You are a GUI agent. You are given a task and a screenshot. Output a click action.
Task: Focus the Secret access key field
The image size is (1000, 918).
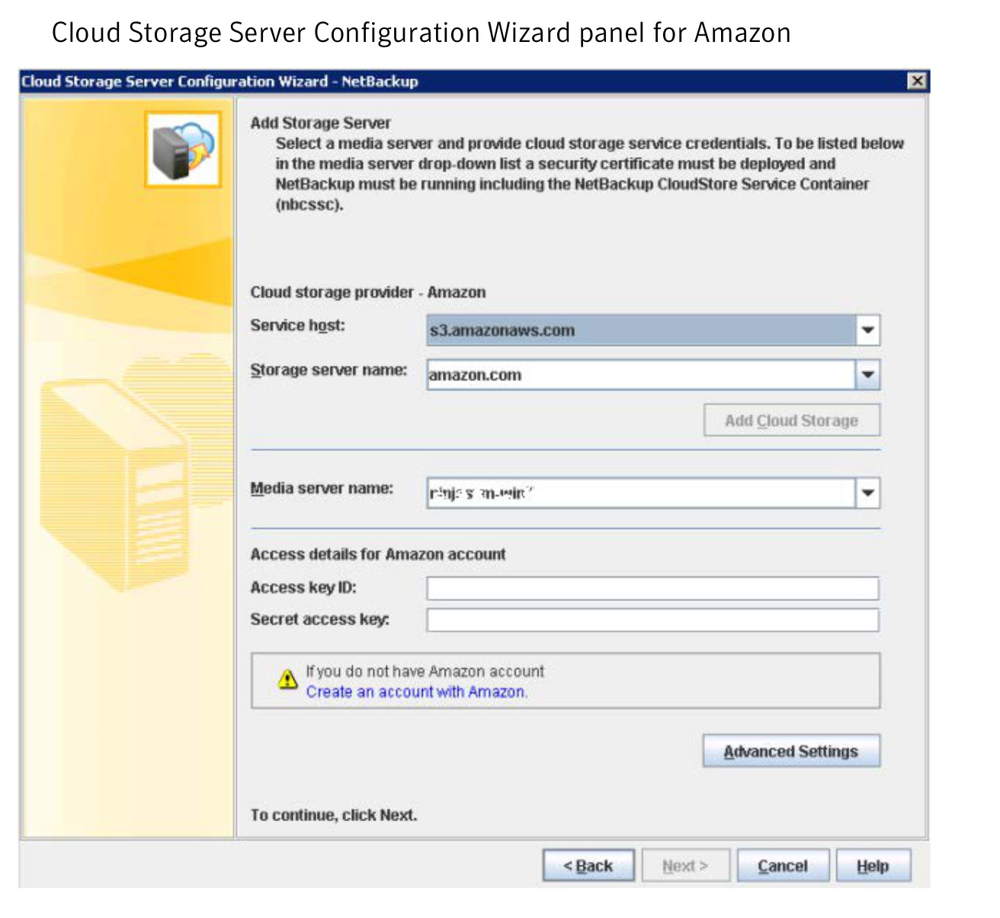(x=652, y=620)
